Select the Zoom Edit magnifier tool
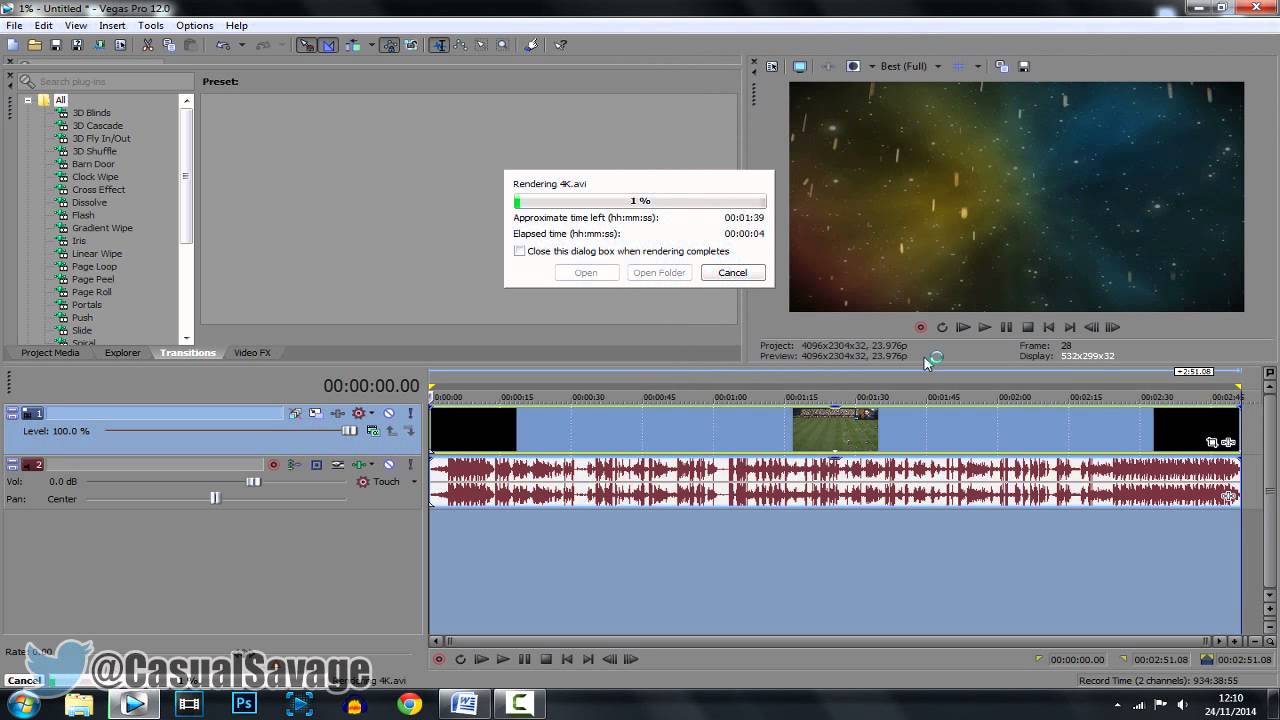 [x=502, y=45]
